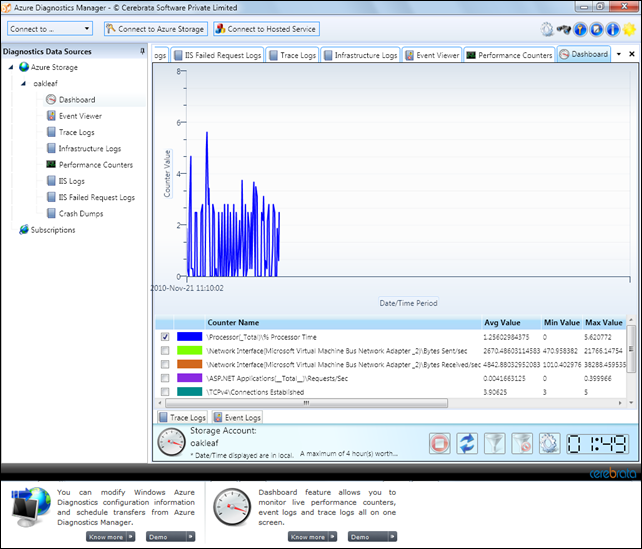642x549 pixels.
Task: Click the gauge icon beside Storage Account
Action: pos(171,442)
